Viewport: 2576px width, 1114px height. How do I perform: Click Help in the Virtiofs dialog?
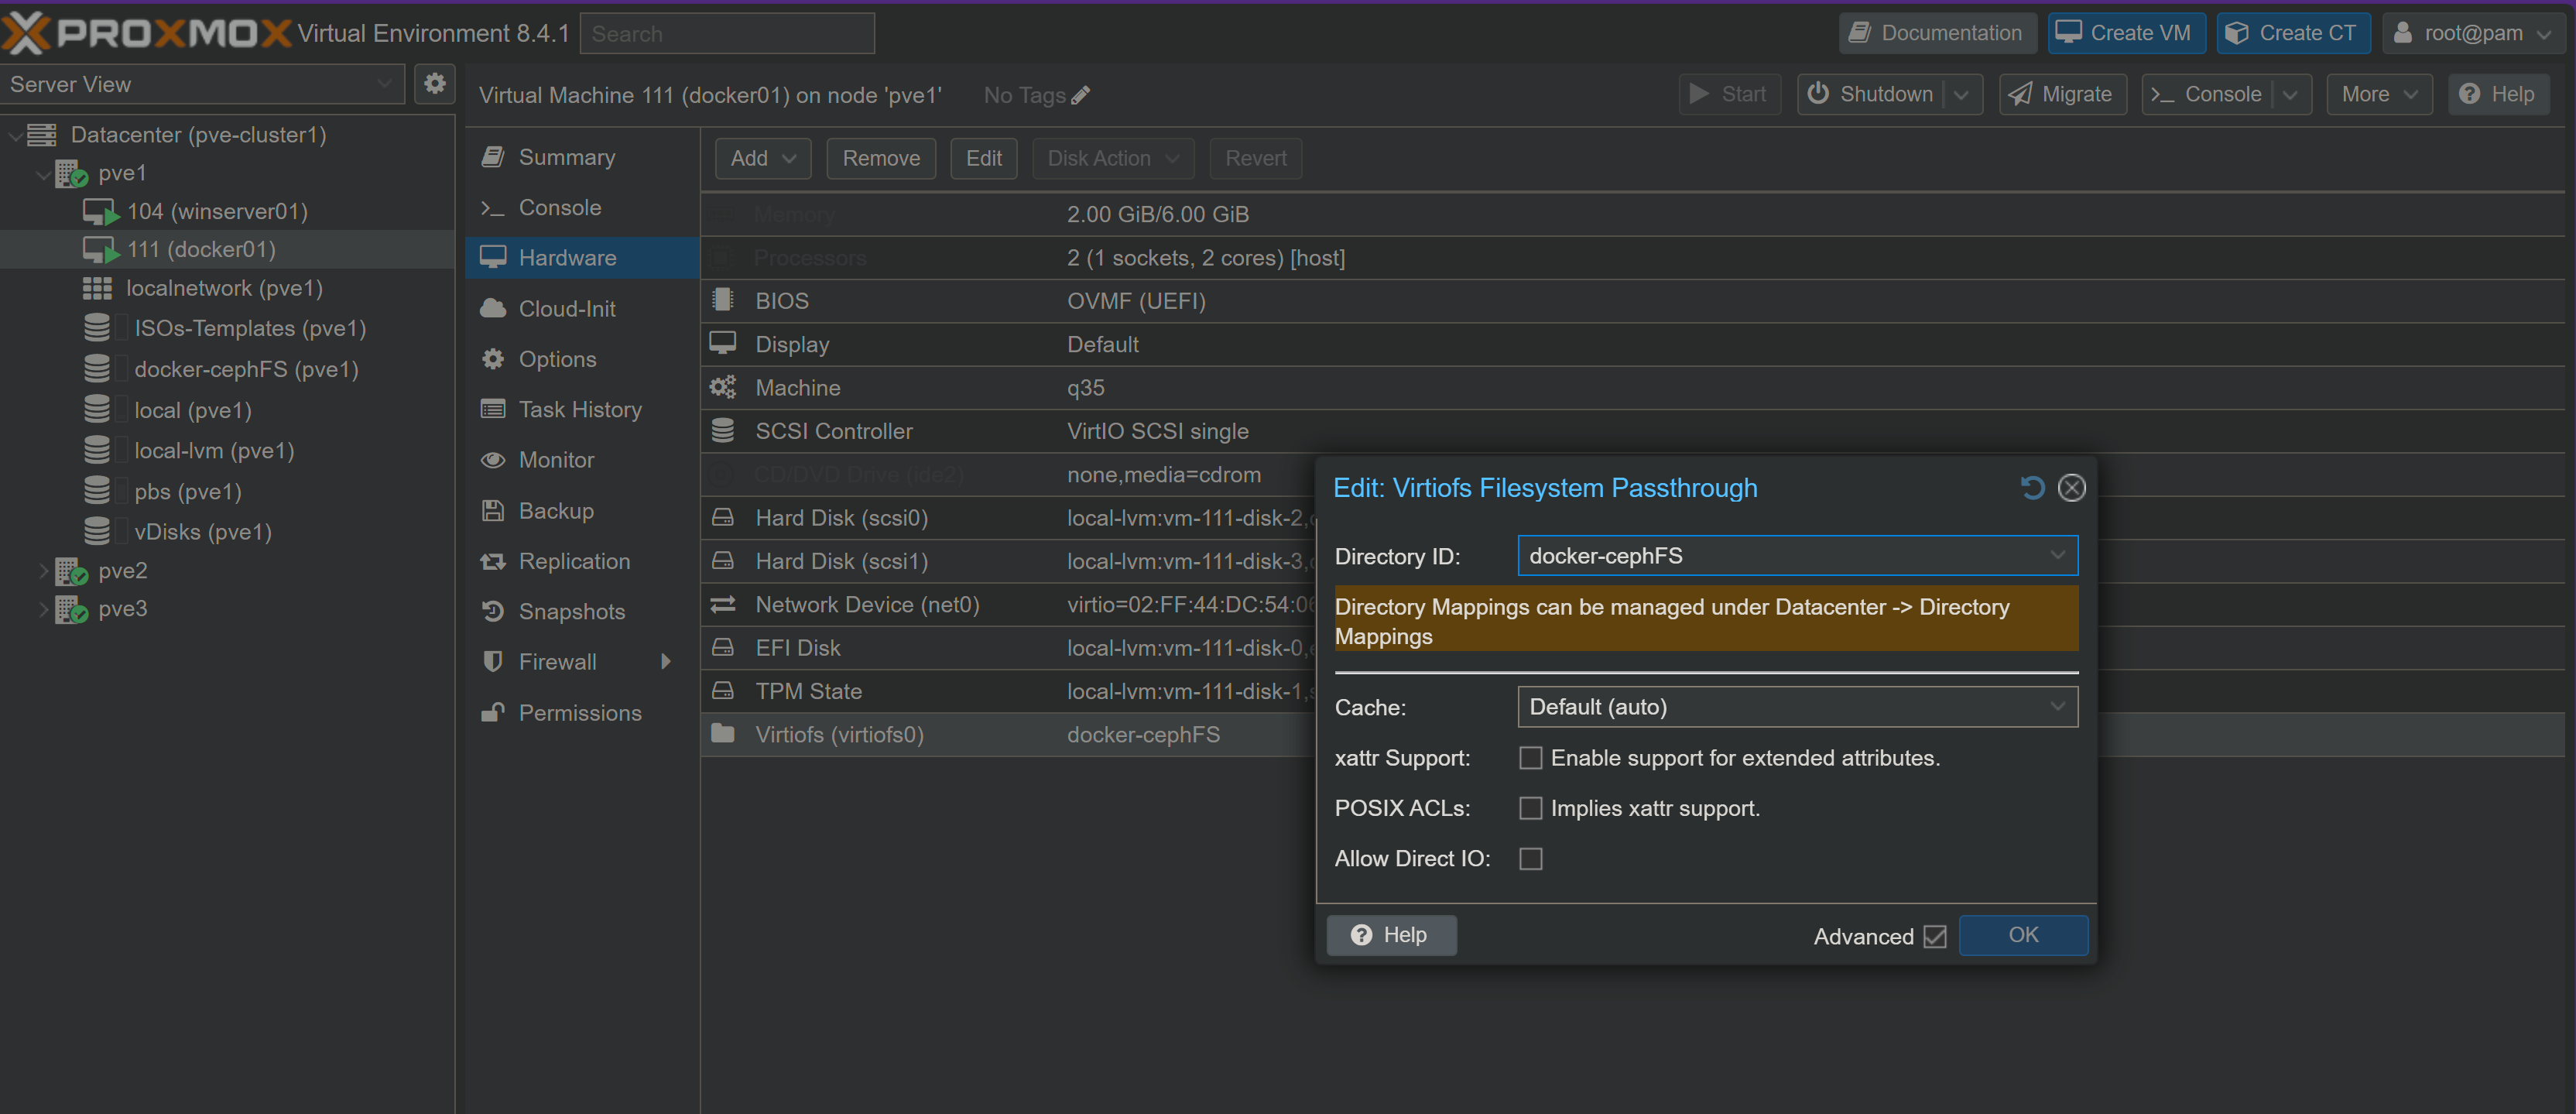tap(1391, 935)
